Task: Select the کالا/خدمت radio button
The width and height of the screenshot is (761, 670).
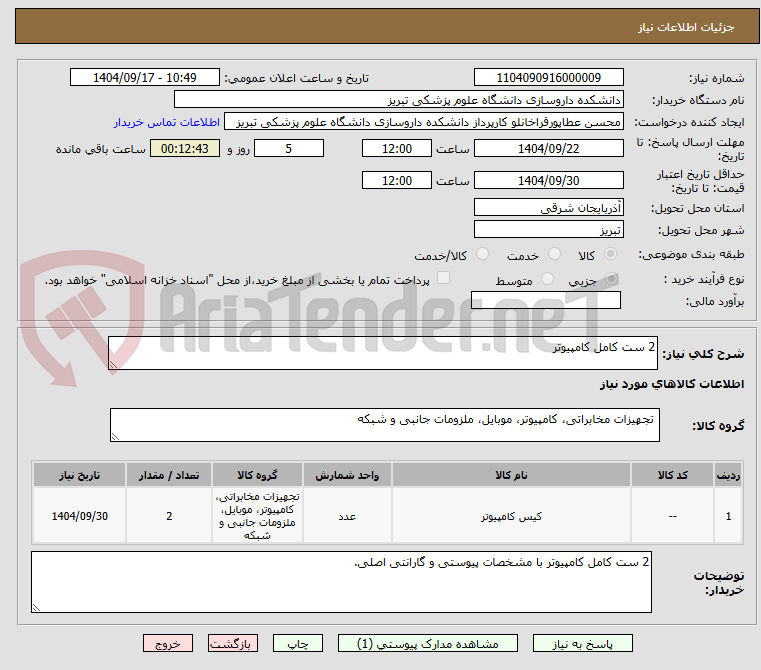Action: click(482, 253)
